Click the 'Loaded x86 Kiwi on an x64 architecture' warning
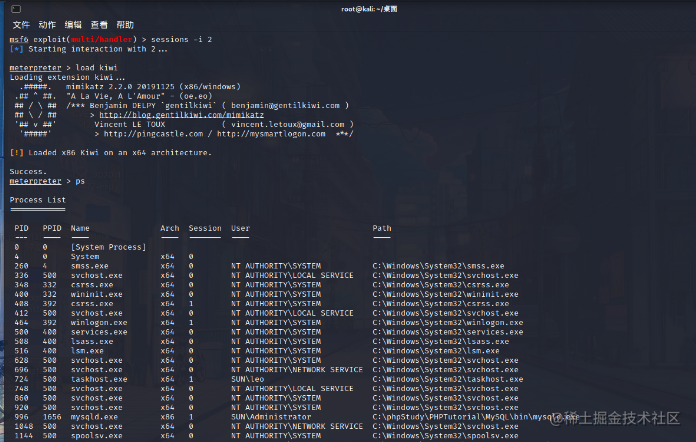The width and height of the screenshot is (696, 442). 120,153
